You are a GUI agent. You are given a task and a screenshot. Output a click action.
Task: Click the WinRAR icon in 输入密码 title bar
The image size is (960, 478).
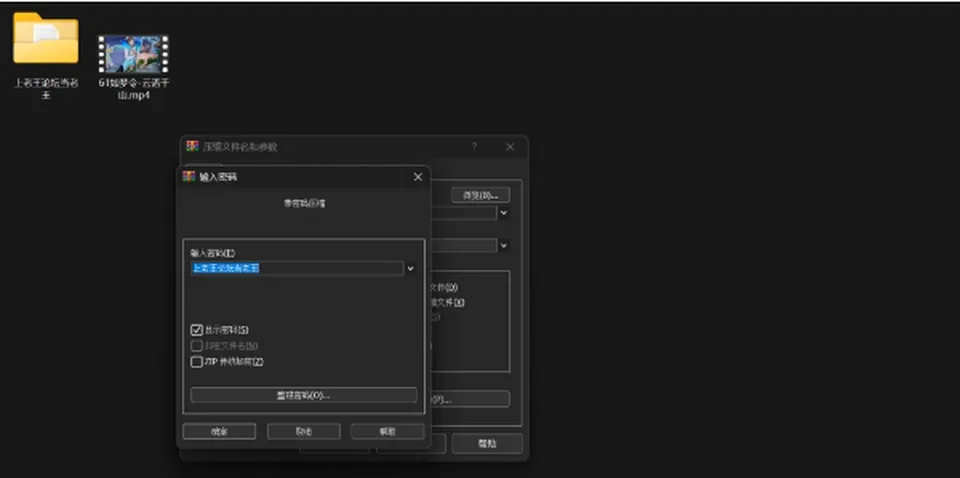[x=189, y=176]
